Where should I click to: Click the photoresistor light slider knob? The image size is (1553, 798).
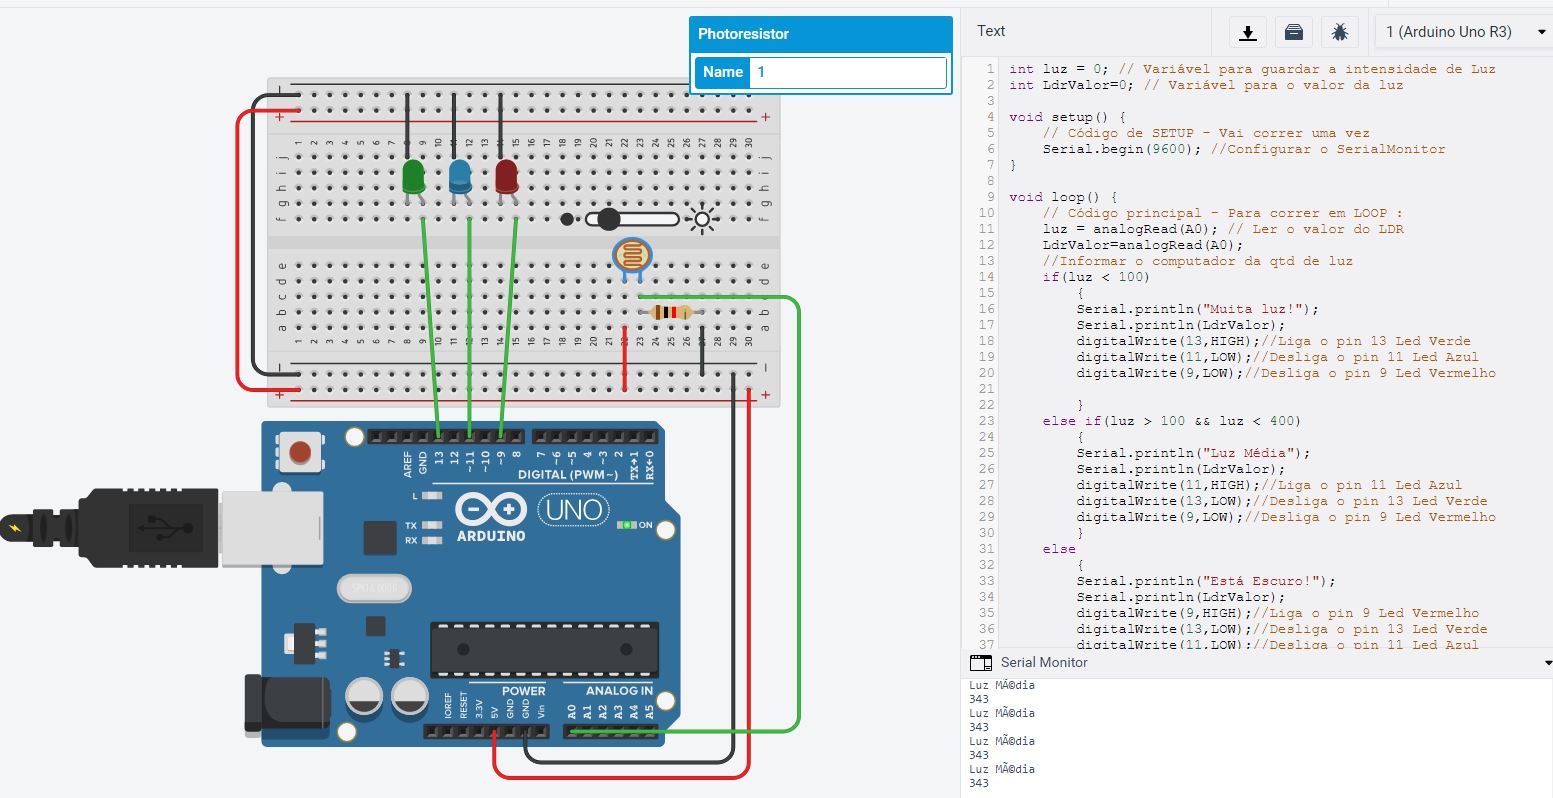608,219
